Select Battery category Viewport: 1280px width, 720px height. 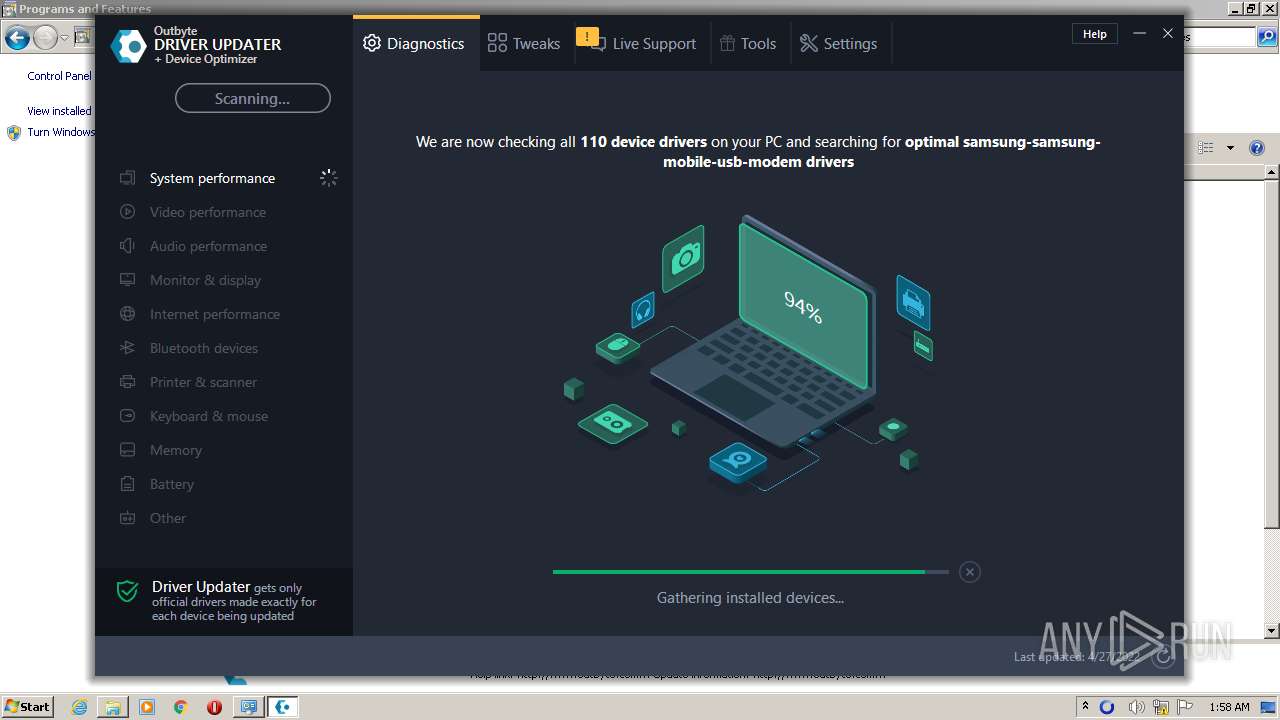[x=171, y=484]
